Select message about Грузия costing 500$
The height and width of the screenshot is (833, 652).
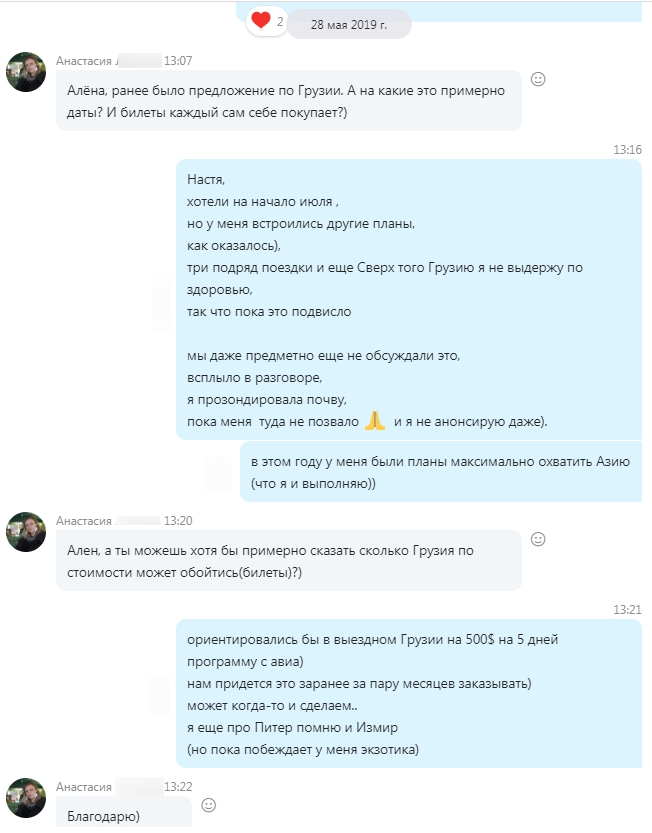(409, 693)
